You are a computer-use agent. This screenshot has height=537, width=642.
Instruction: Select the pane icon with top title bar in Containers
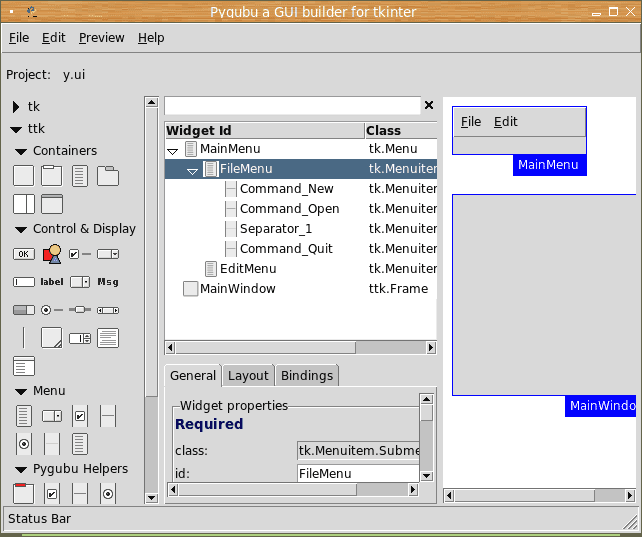tap(52, 204)
